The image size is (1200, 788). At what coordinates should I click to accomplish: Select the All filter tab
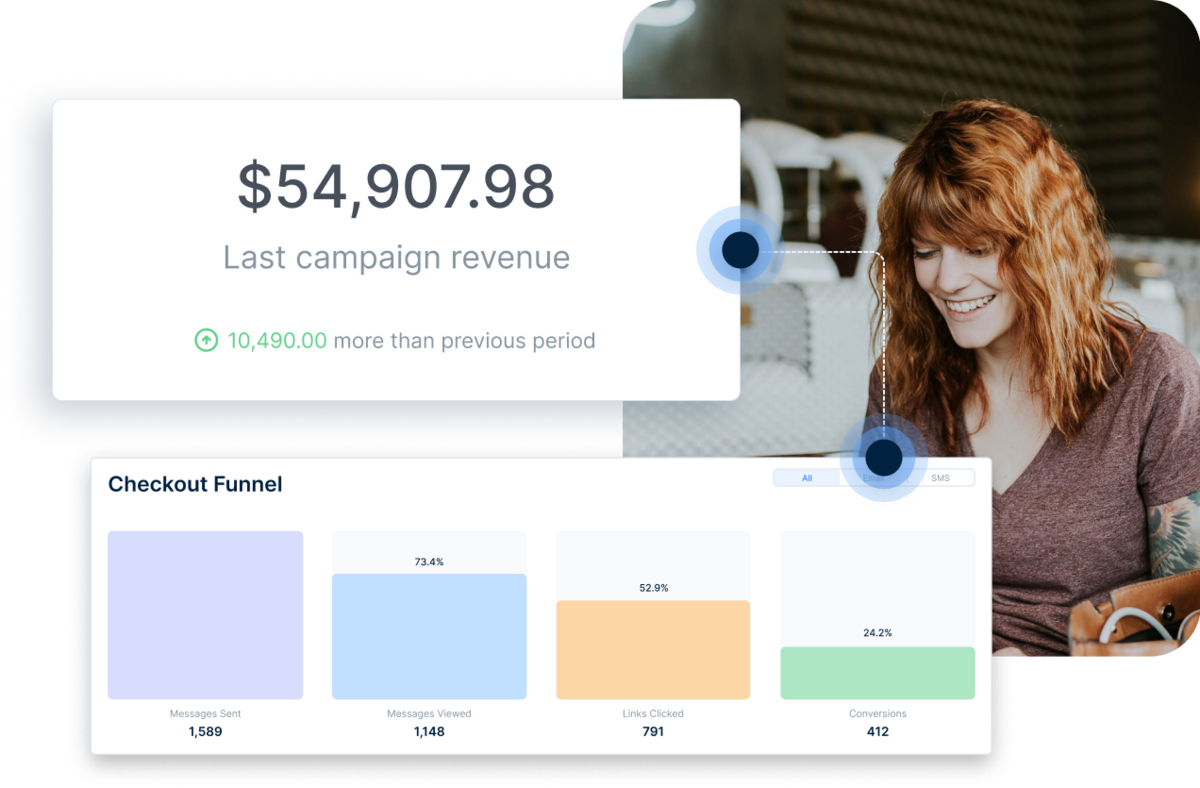tap(807, 478)
